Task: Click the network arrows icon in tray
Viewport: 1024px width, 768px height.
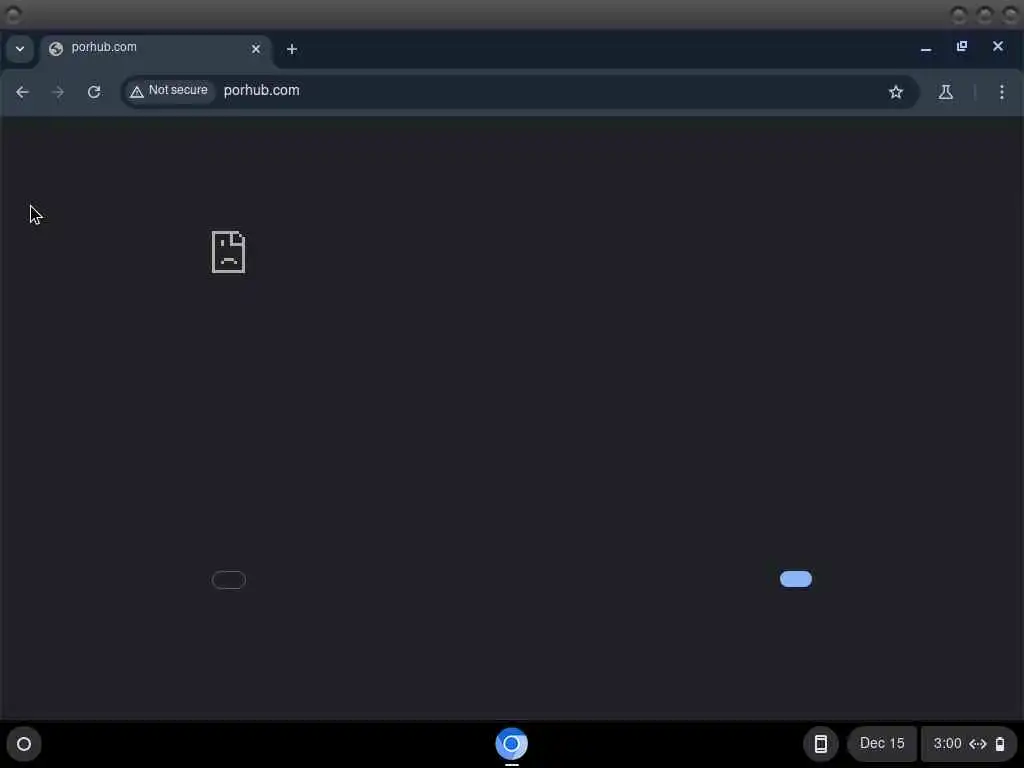Action: coord(978,744)
